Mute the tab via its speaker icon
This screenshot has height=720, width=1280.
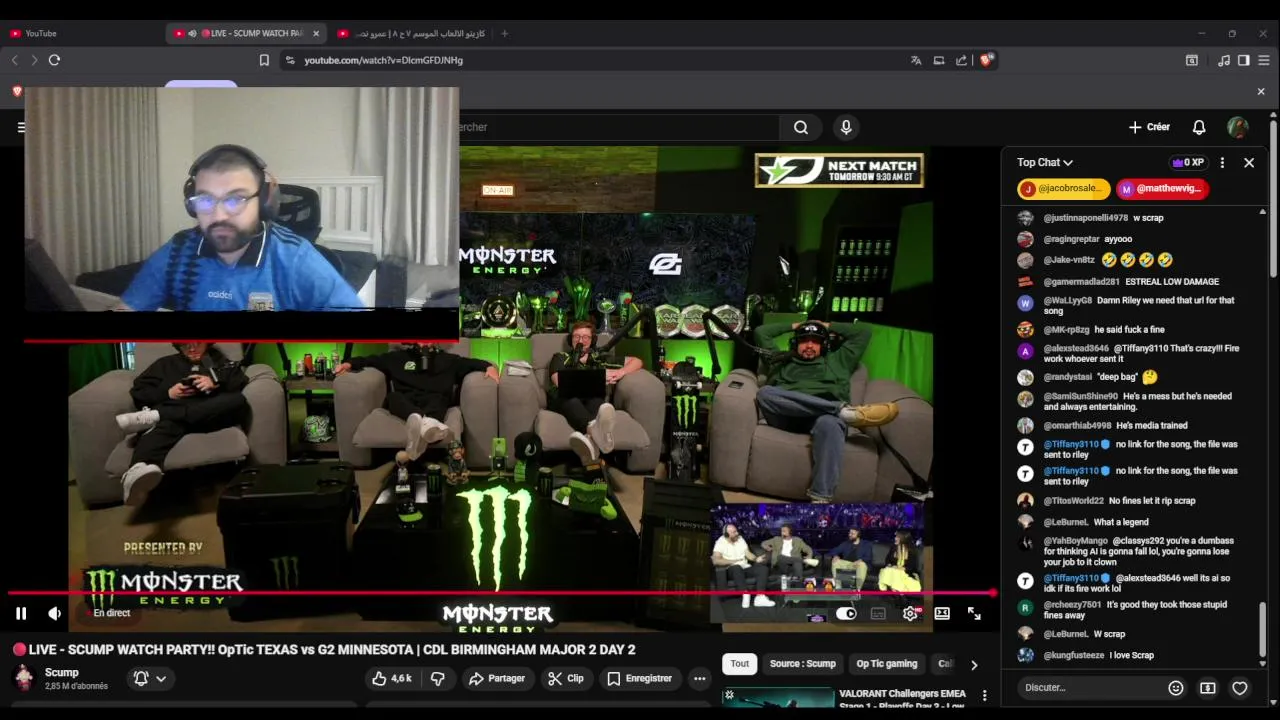[x=192, y=33]
